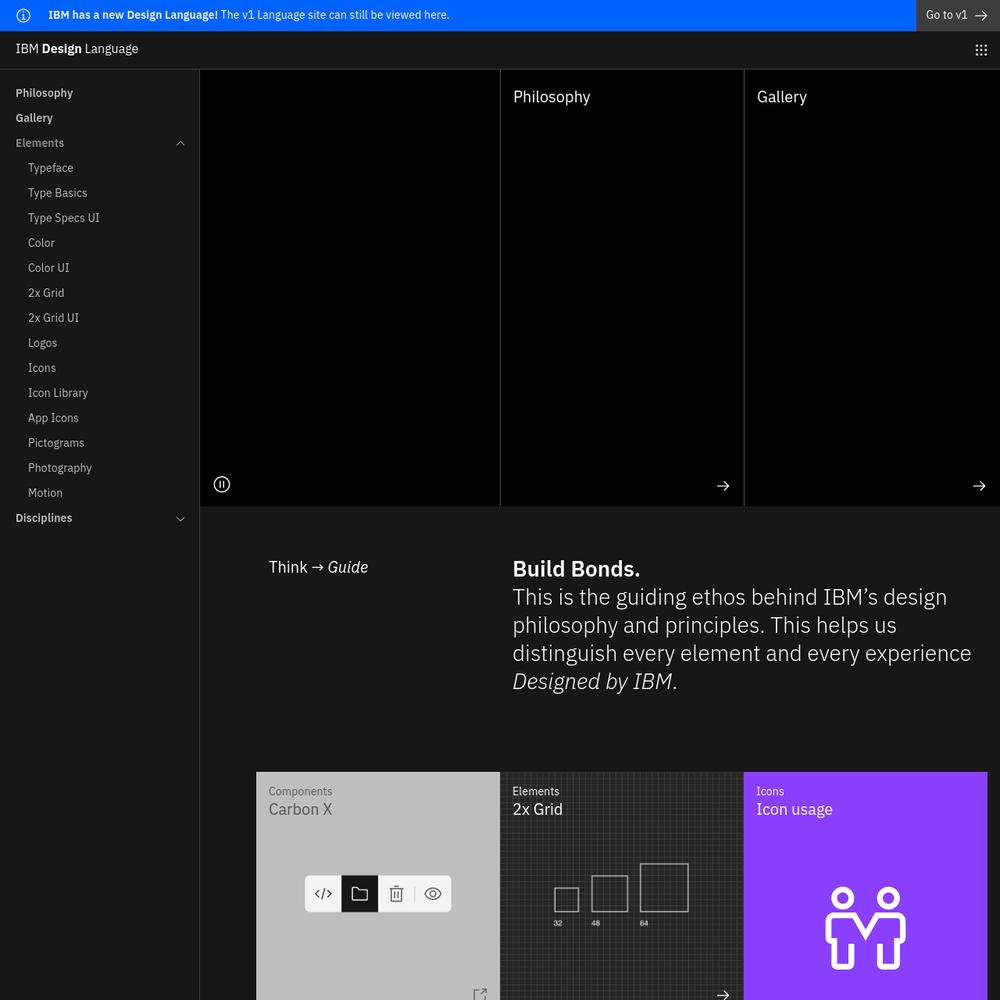Click the info icon in the blue banner
The image size is (1000, 1000).
click(x=23, y=15)
